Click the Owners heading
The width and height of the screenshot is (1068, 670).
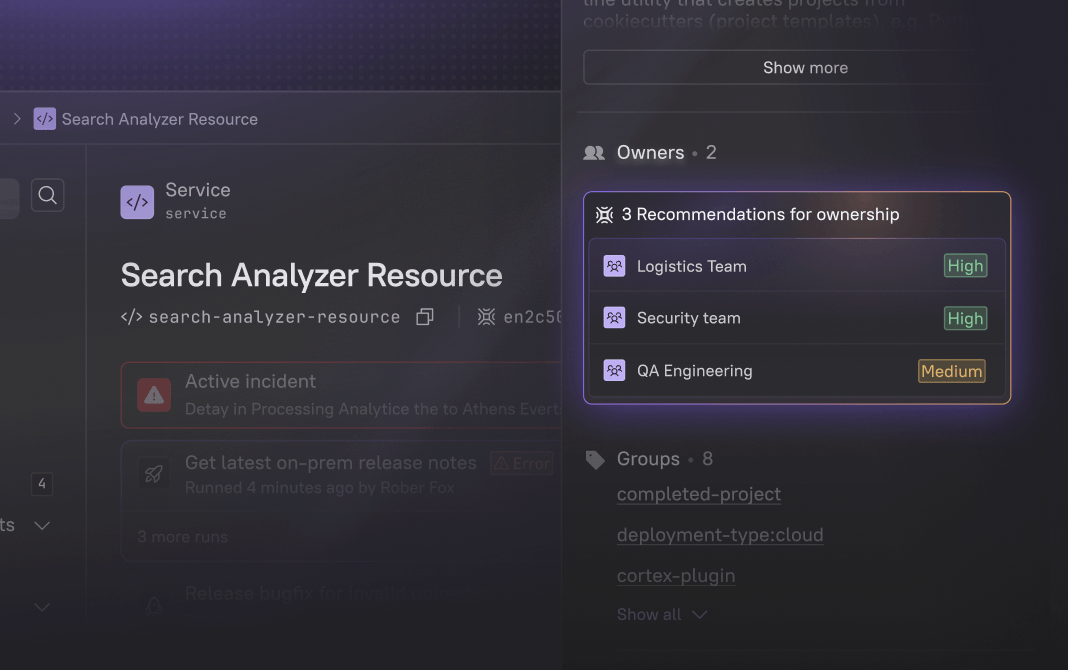tap(650, 153)
